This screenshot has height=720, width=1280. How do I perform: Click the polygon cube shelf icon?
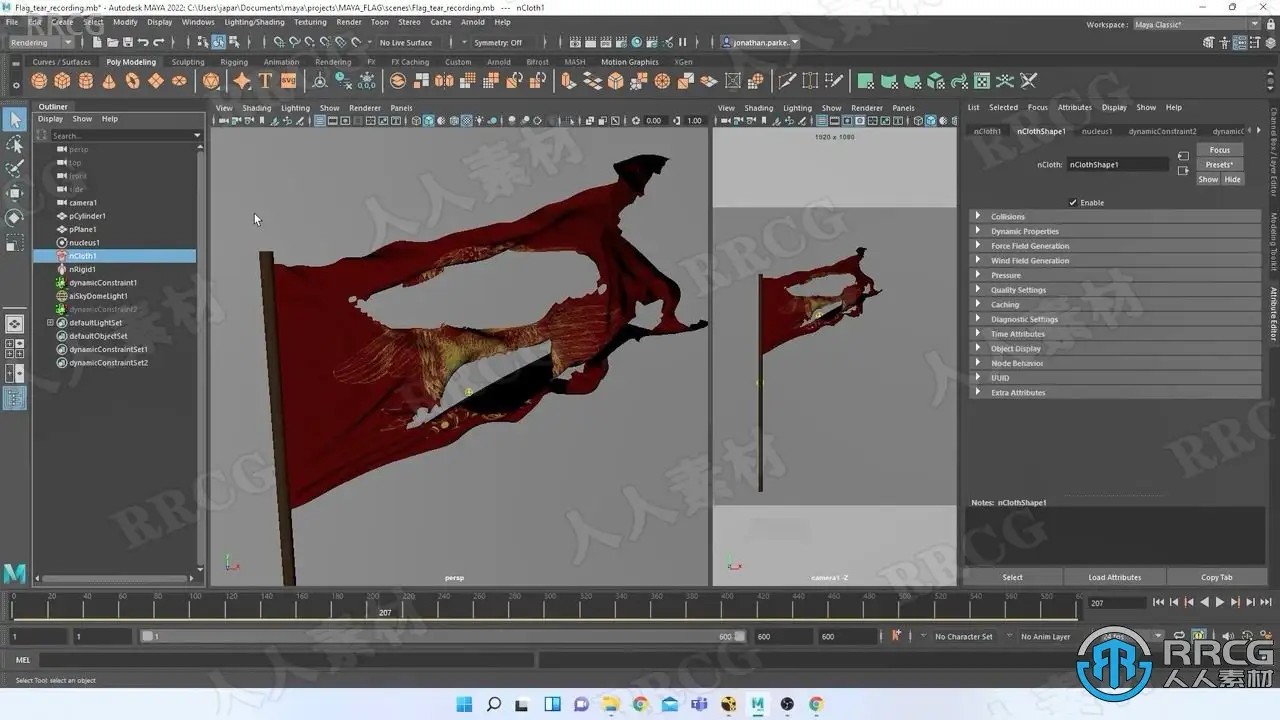(x=62, y=81)
